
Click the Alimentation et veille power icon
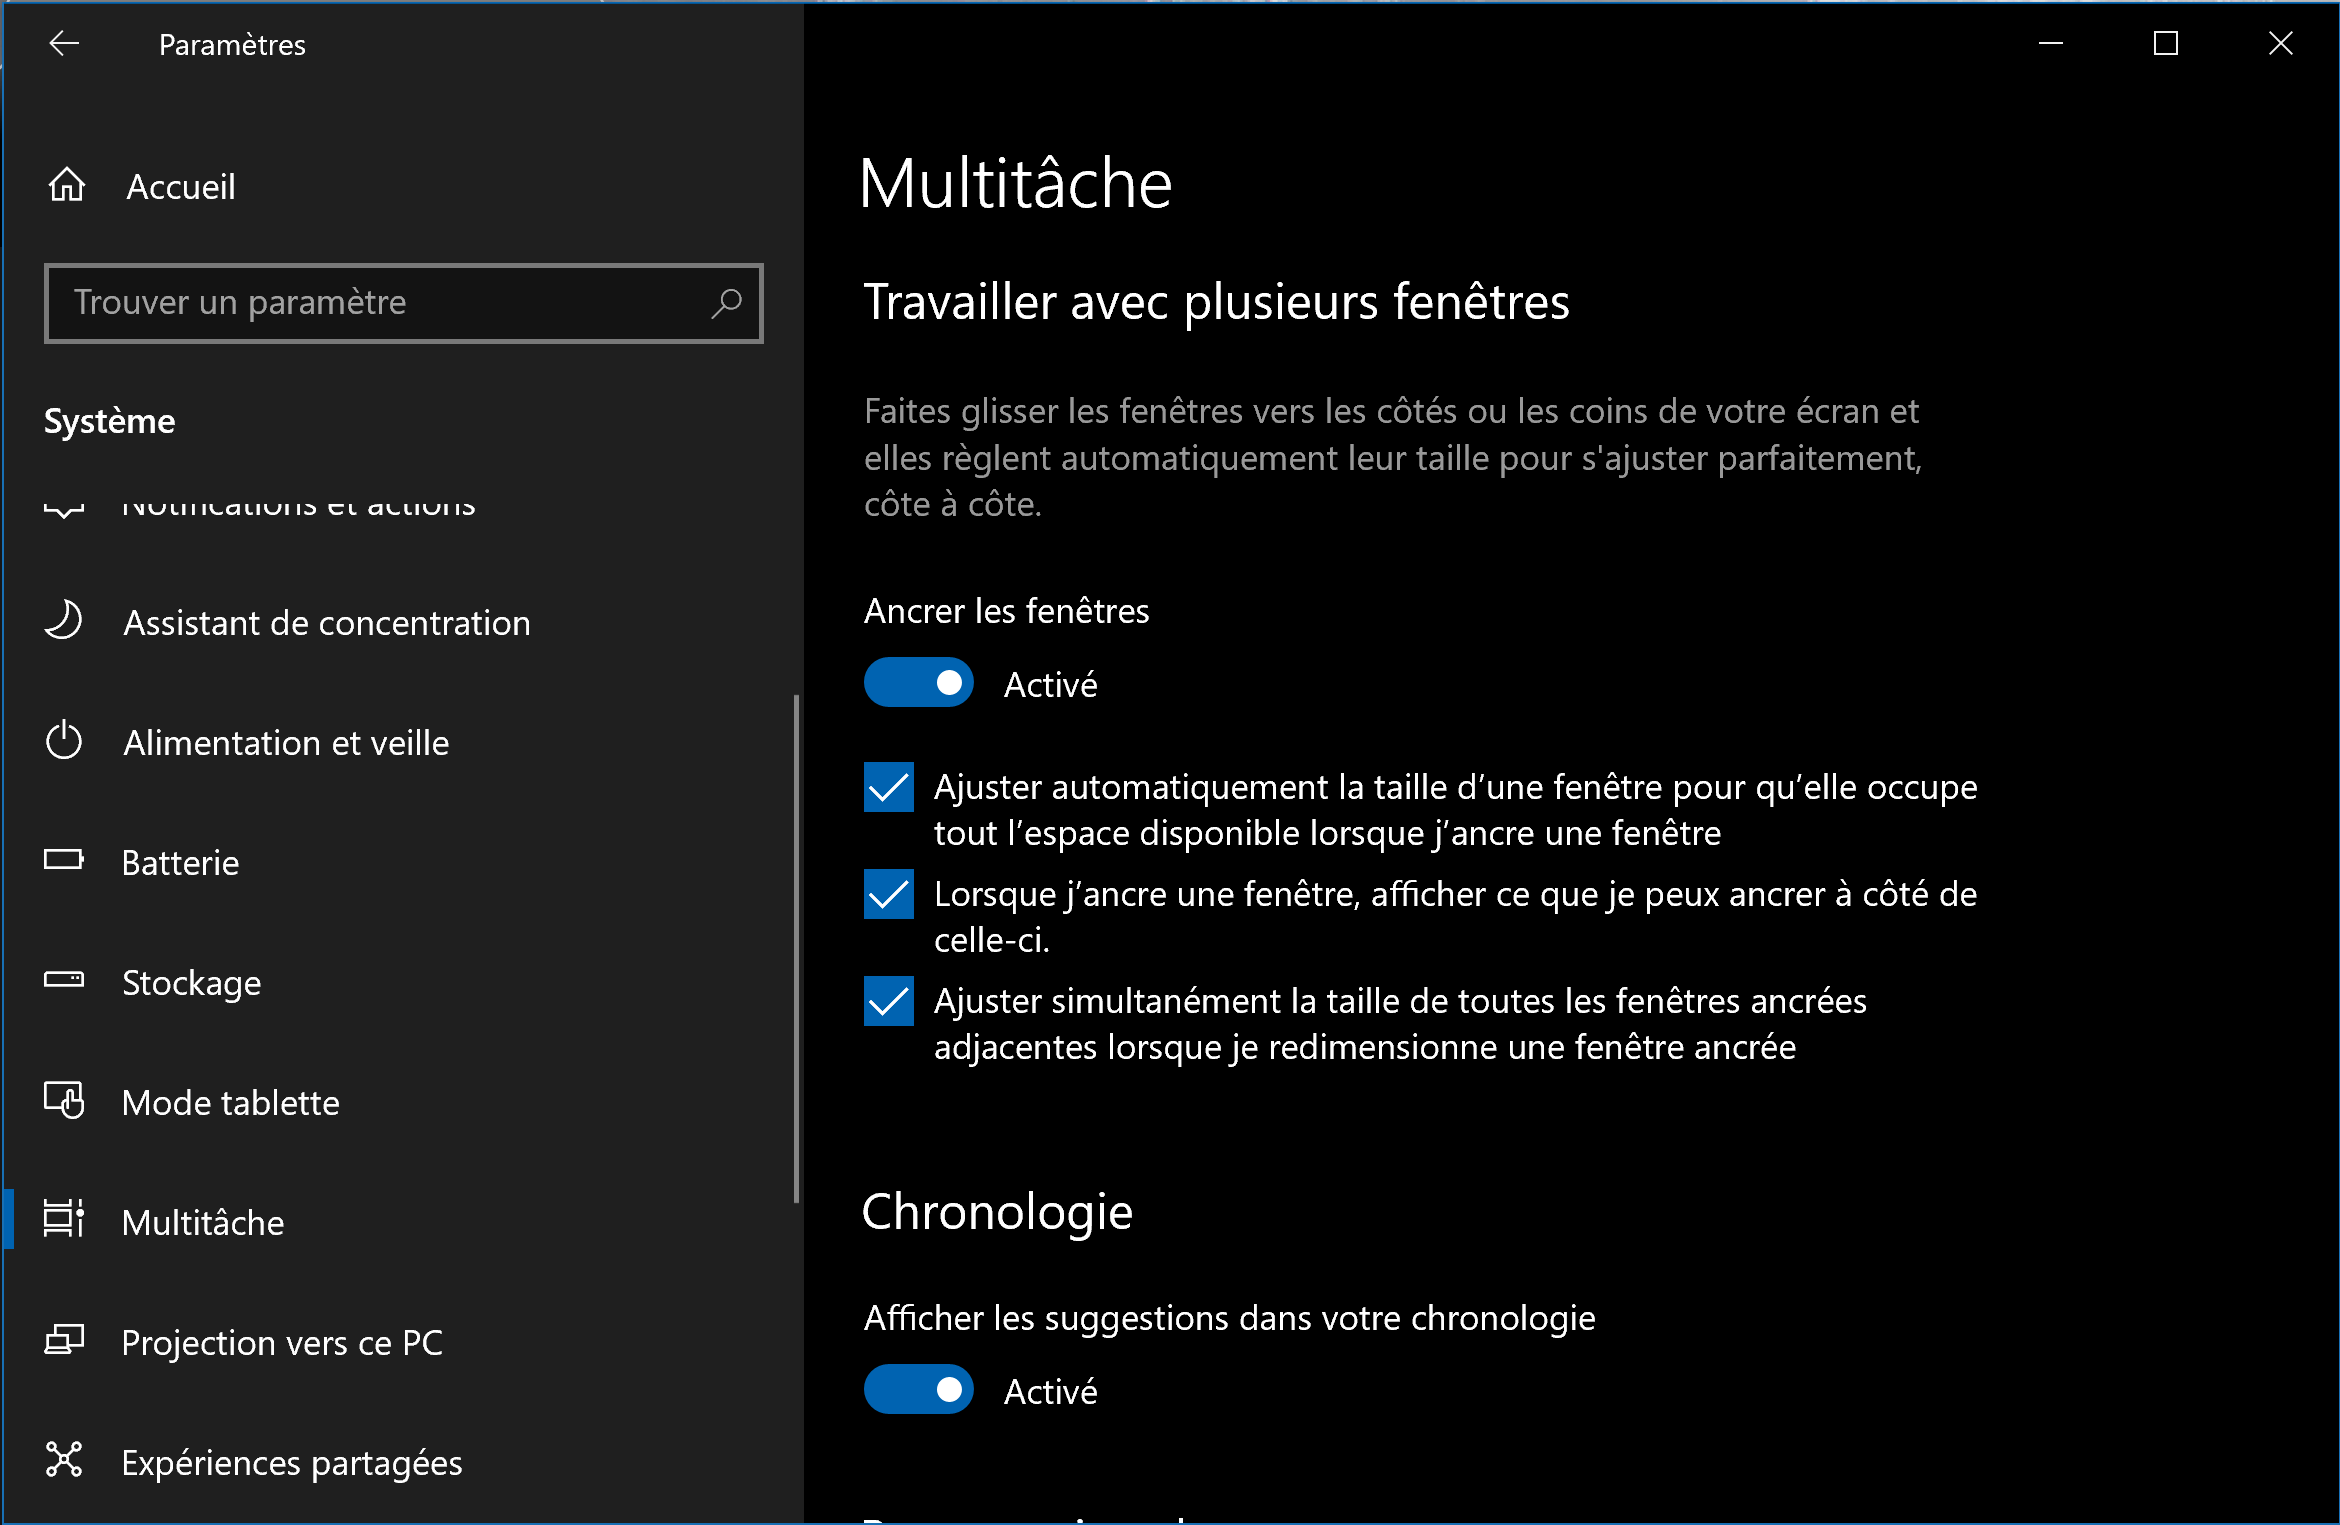coord(64,741)
